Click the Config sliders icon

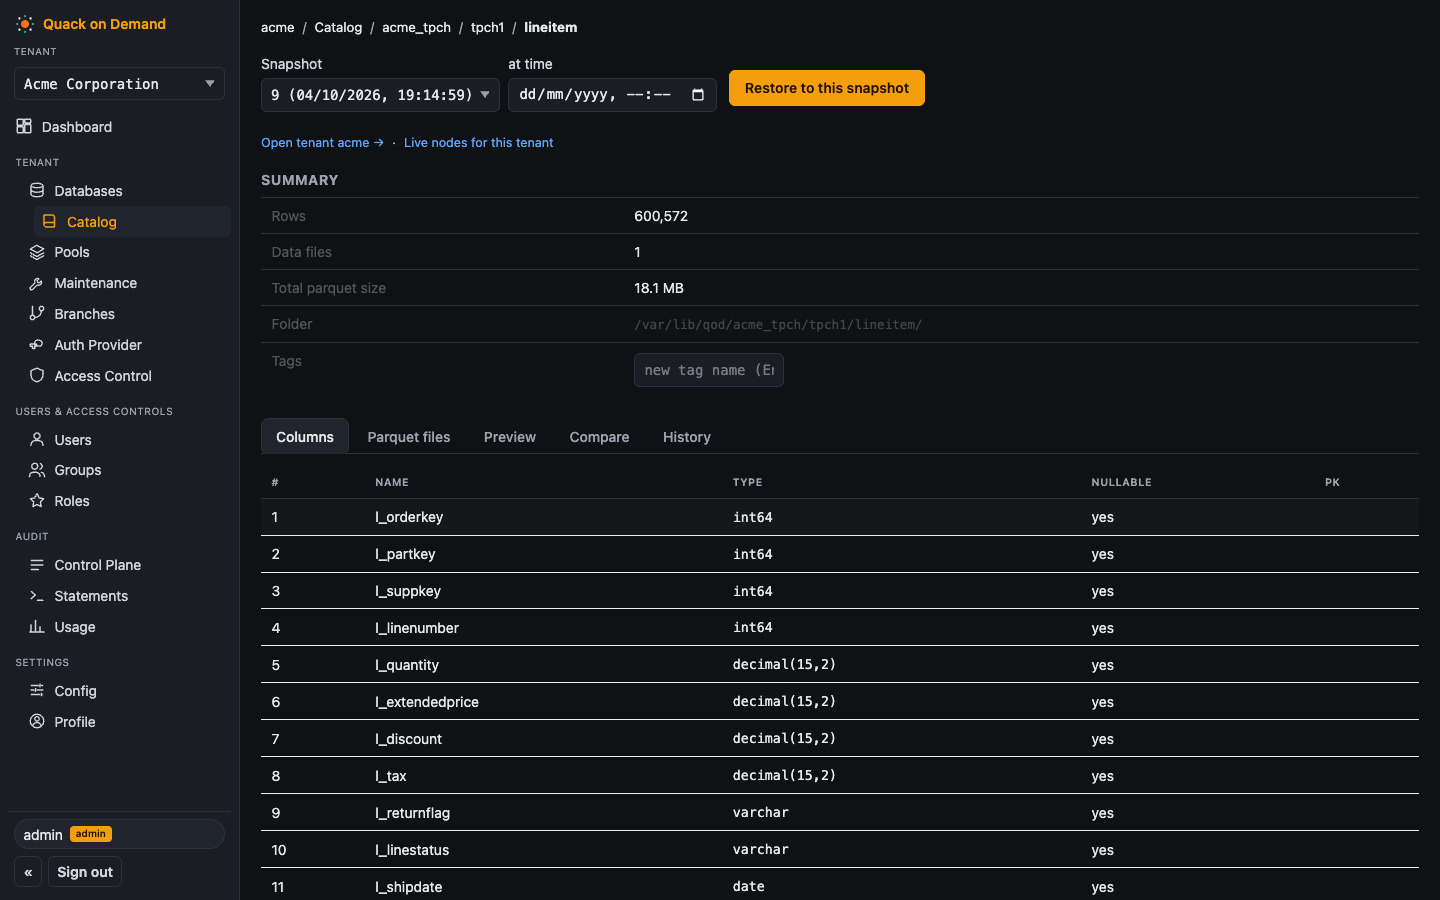(37, 690)
